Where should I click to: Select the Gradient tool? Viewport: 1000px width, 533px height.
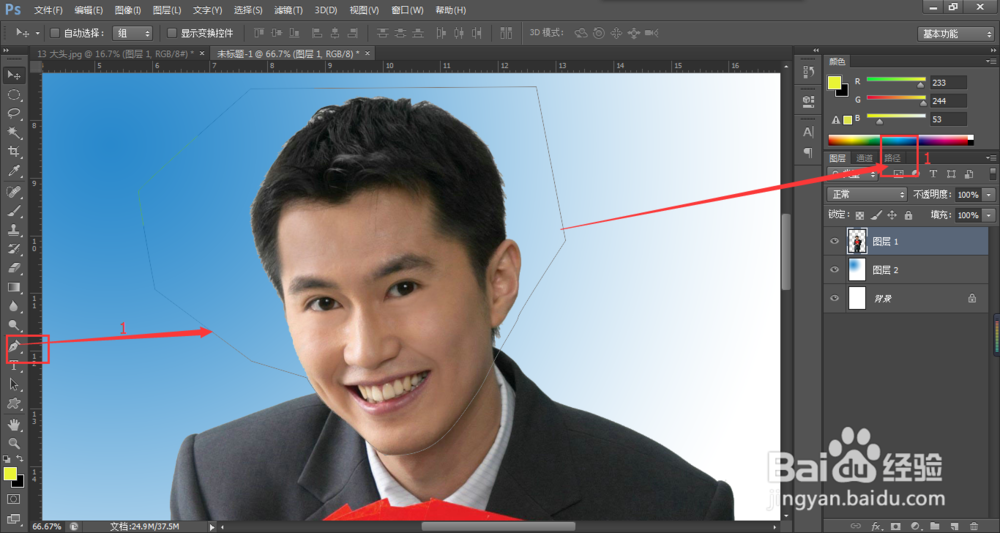pos(14,288)
